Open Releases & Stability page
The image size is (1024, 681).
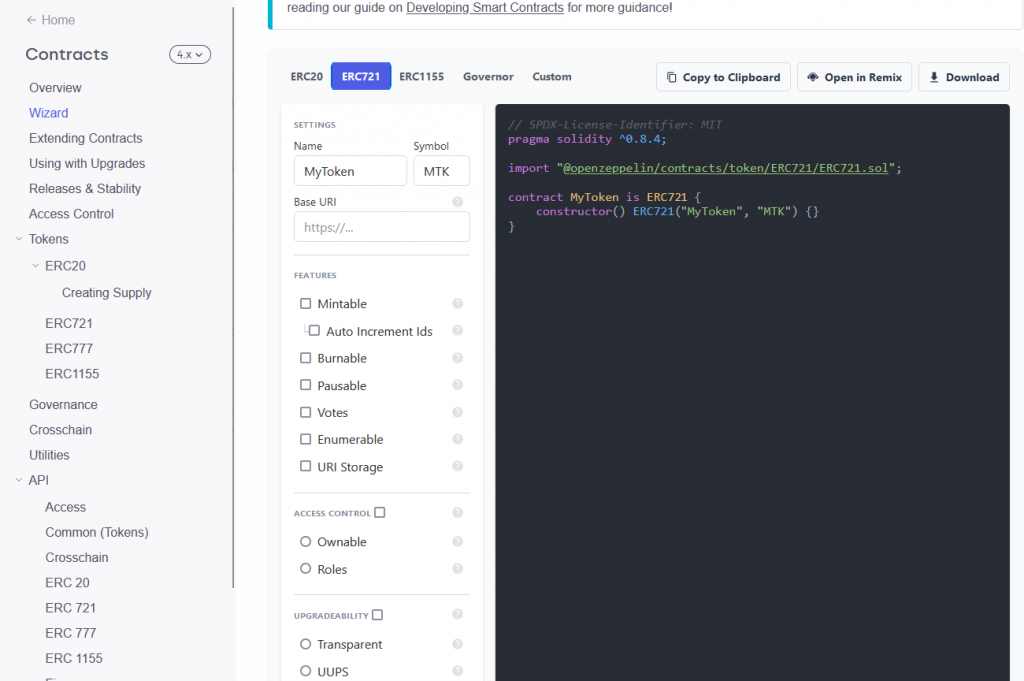(x=85, y=189)
